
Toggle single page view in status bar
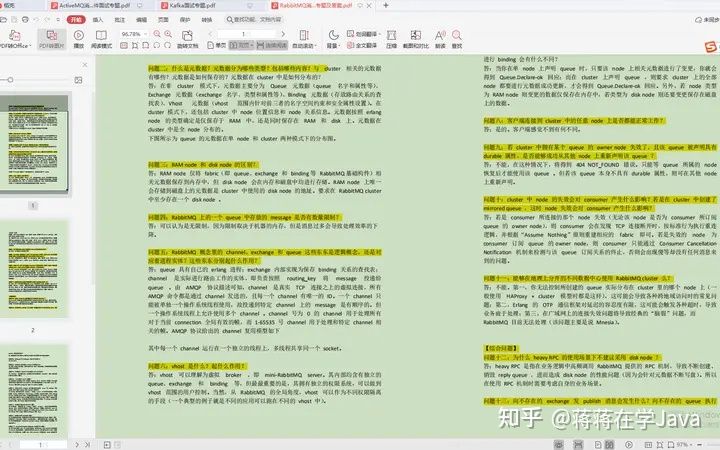click(598, 444)
